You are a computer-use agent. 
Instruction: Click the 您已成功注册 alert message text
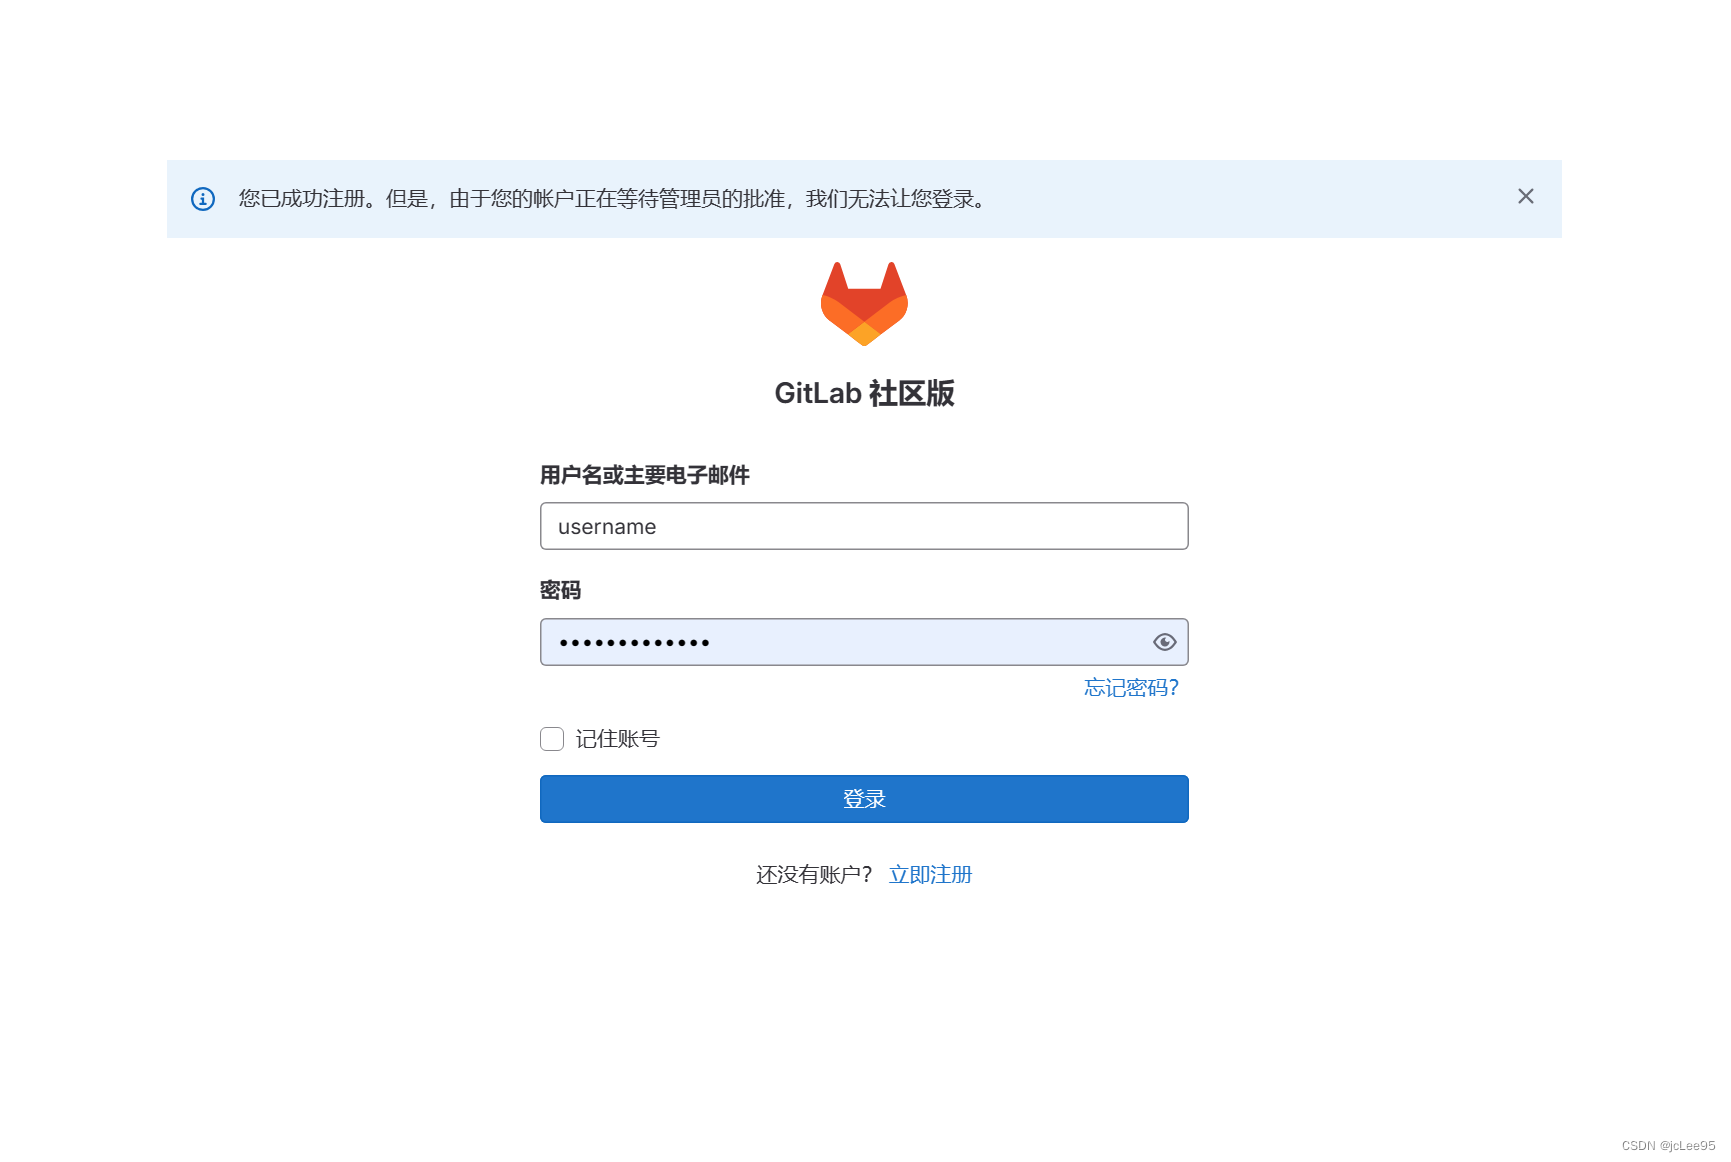613,199
